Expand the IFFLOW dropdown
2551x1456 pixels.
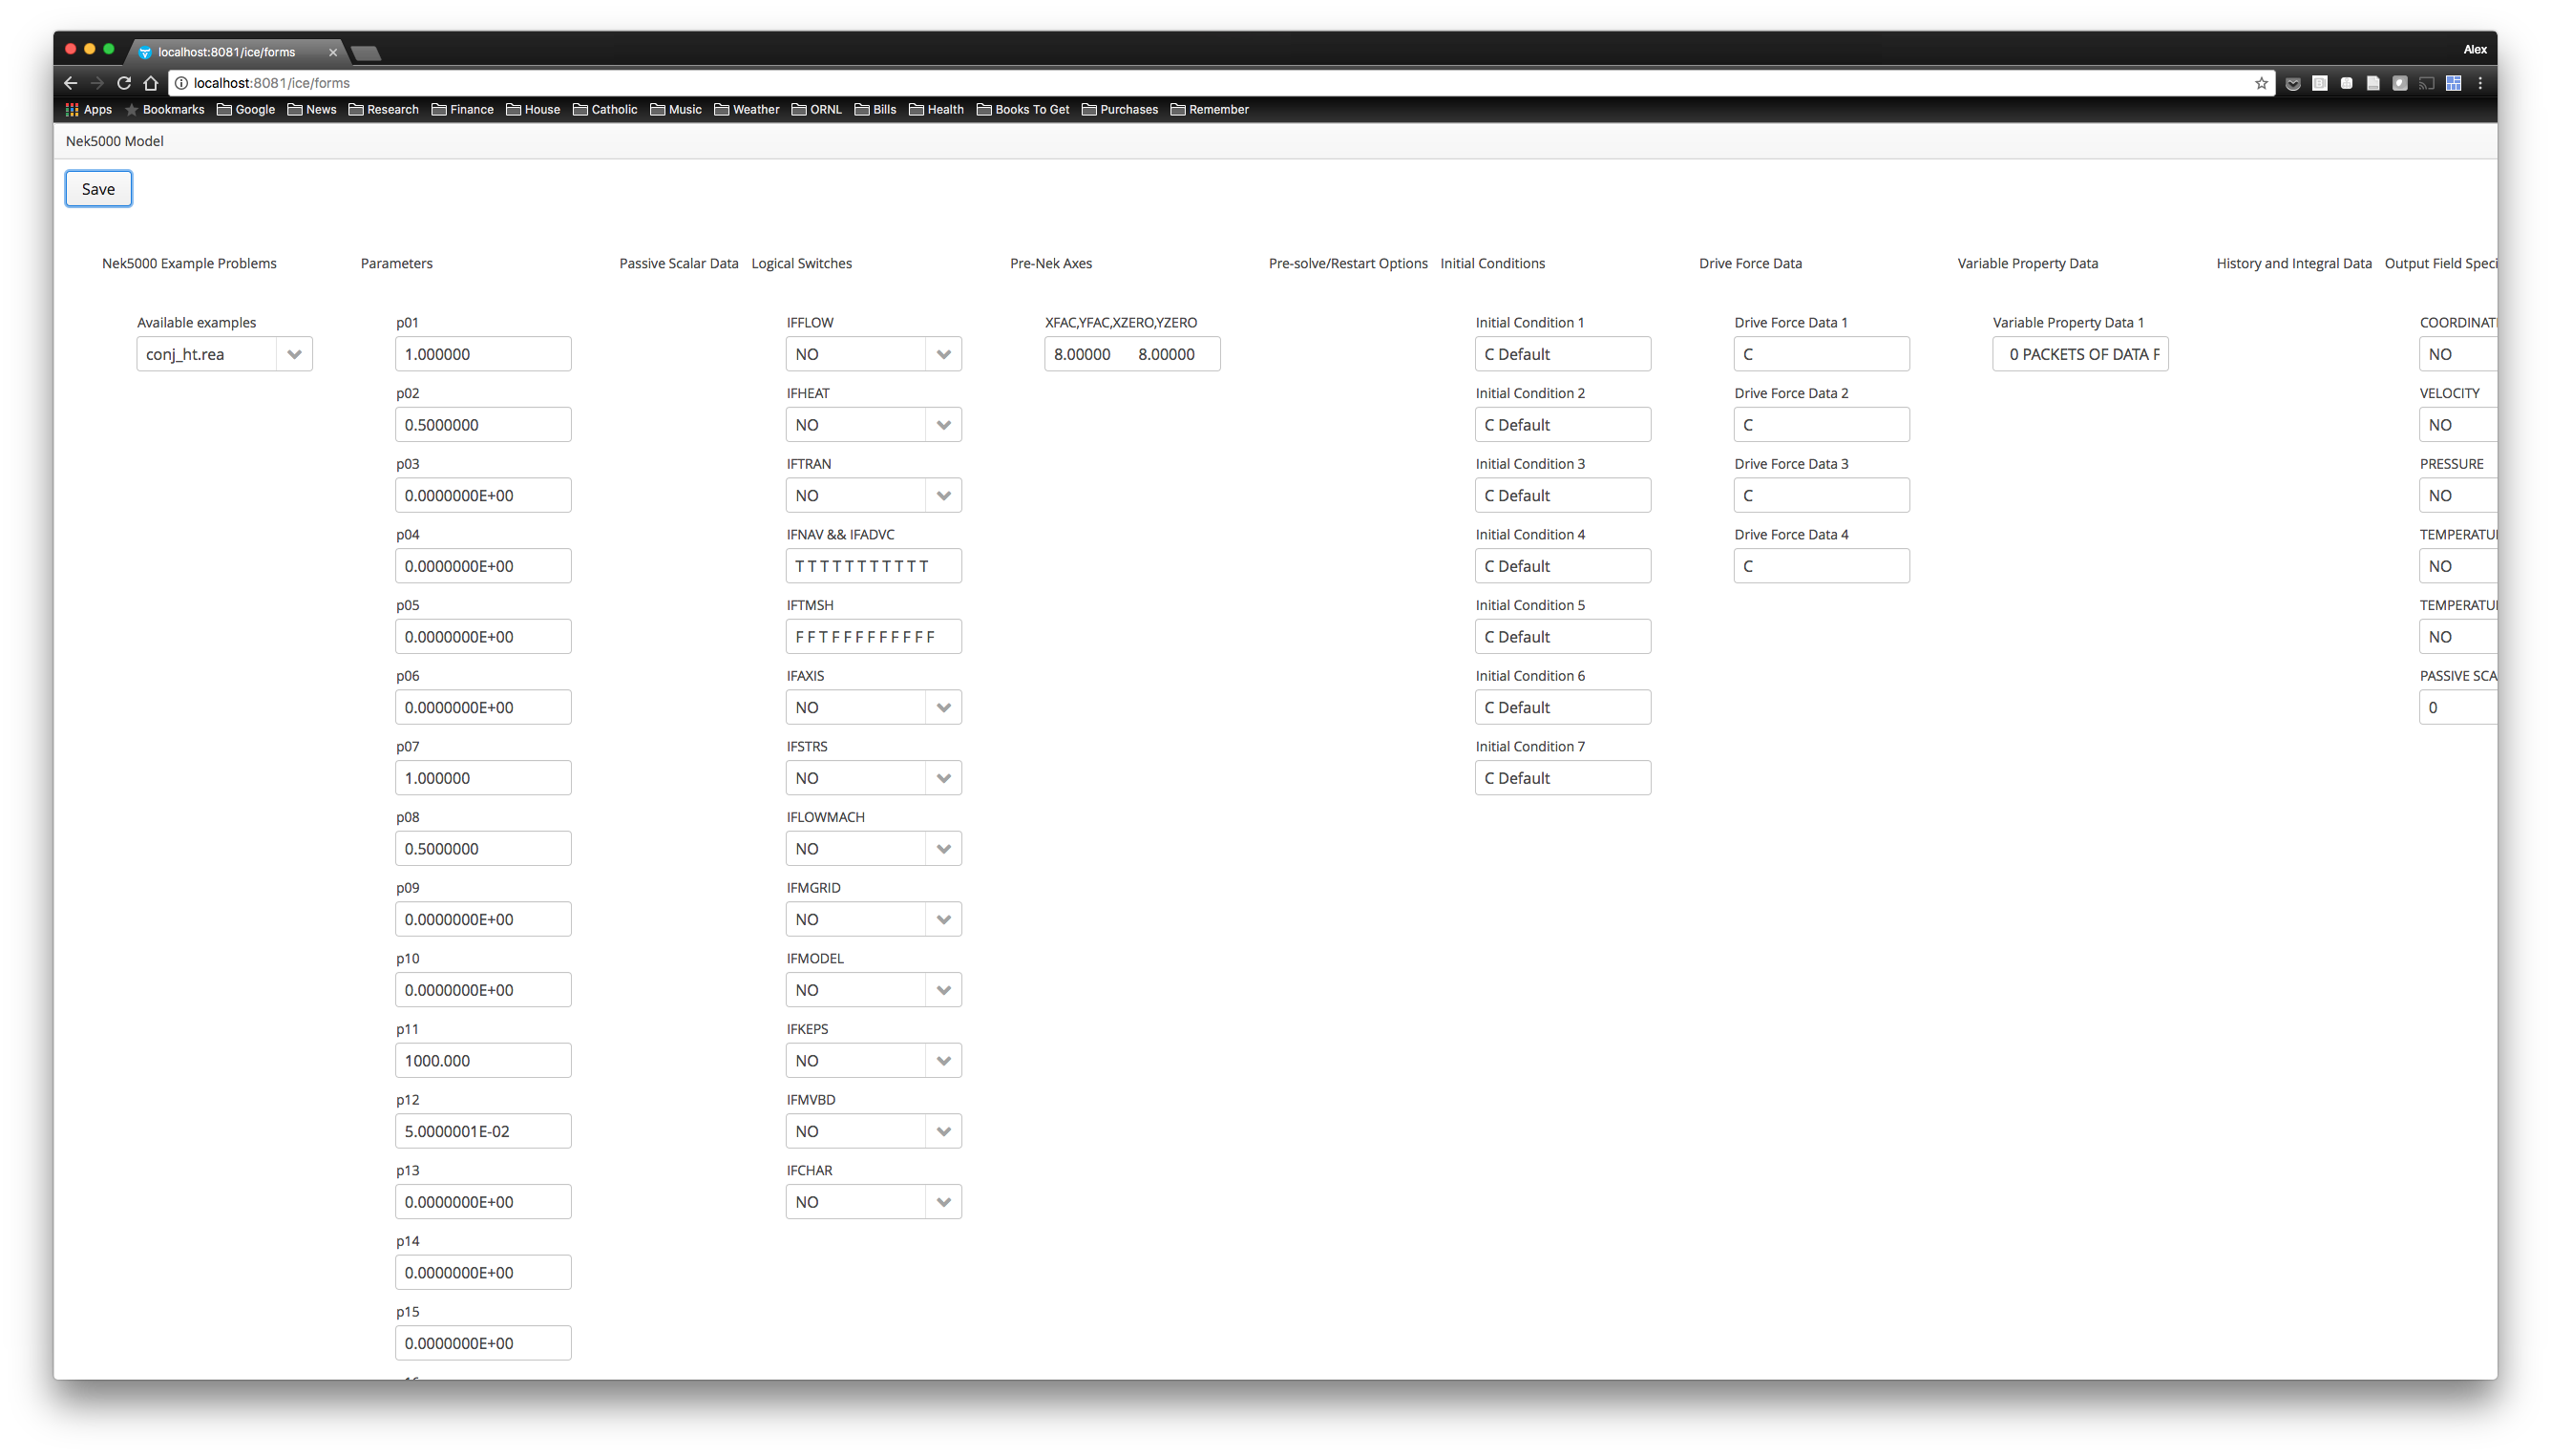pyautogui.click(x=943, y=354)
